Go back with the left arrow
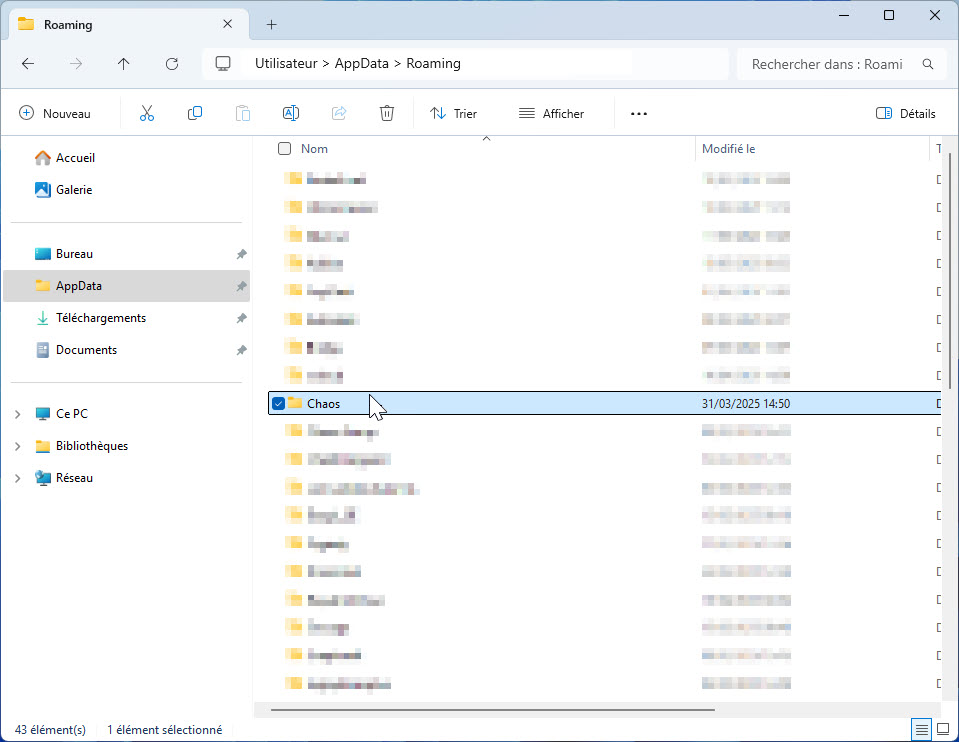Image resolution: width=959 pixels, height=742 pixels. 28,64
